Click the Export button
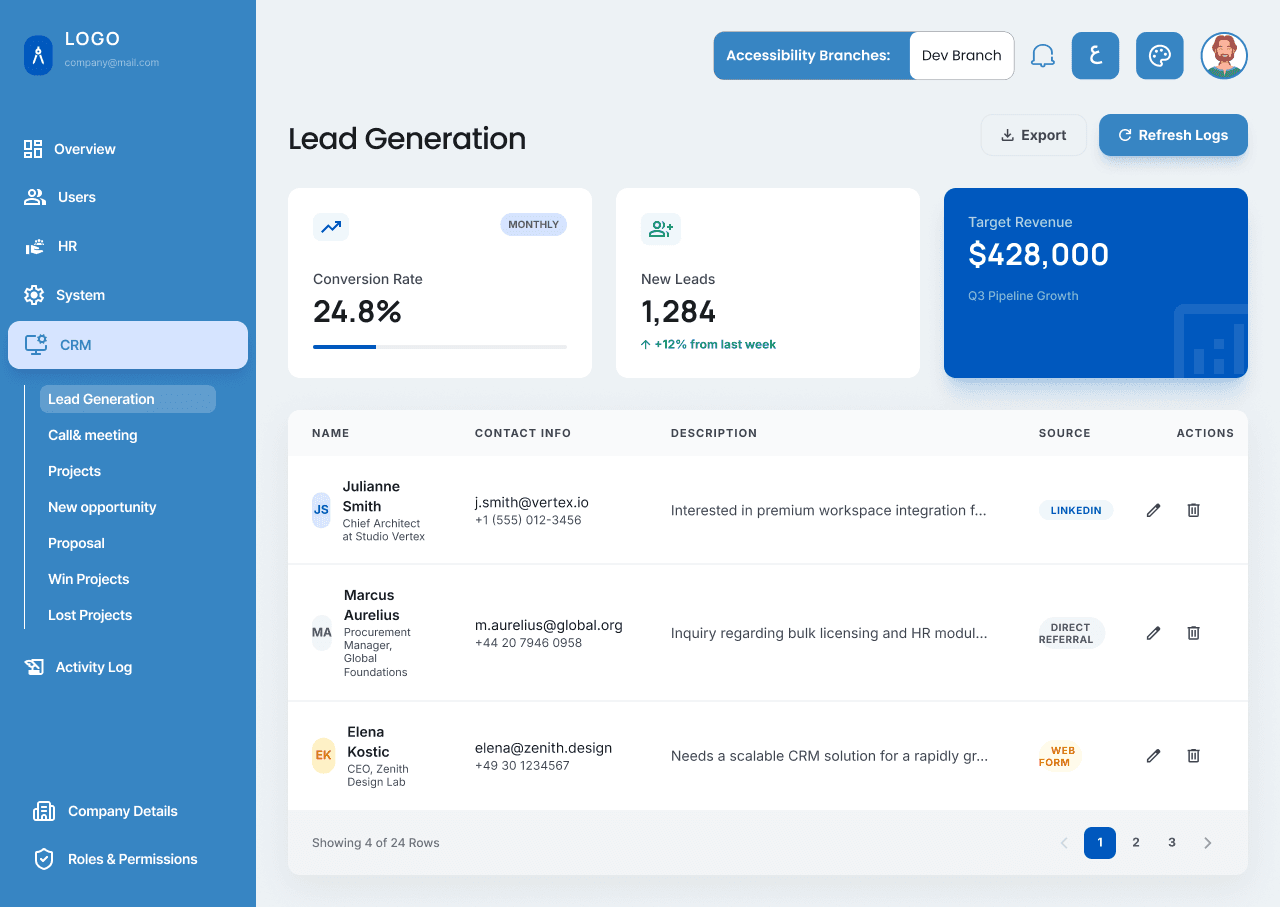Viewport: 1280px width, 907px height. click(x=1034, y=135)
